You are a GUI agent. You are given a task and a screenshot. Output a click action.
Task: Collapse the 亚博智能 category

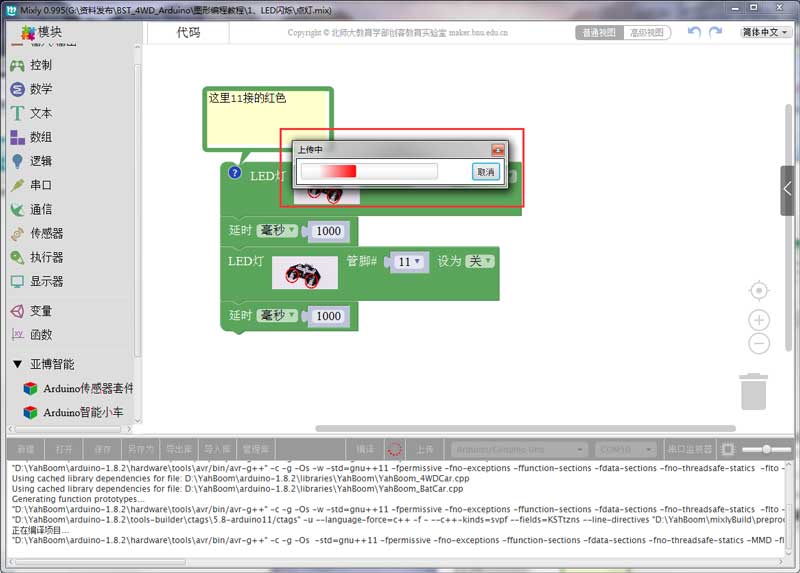18,364
